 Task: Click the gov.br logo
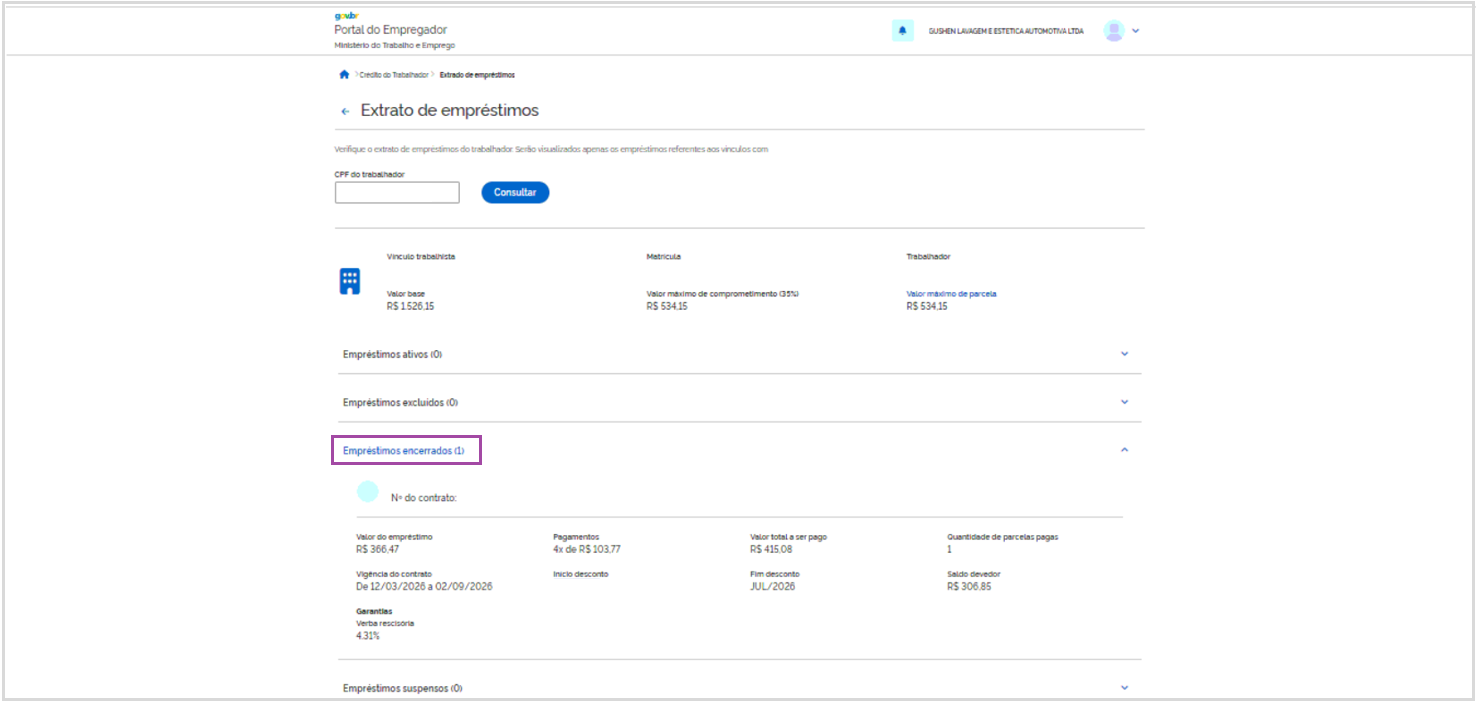(x=345, y=16)
